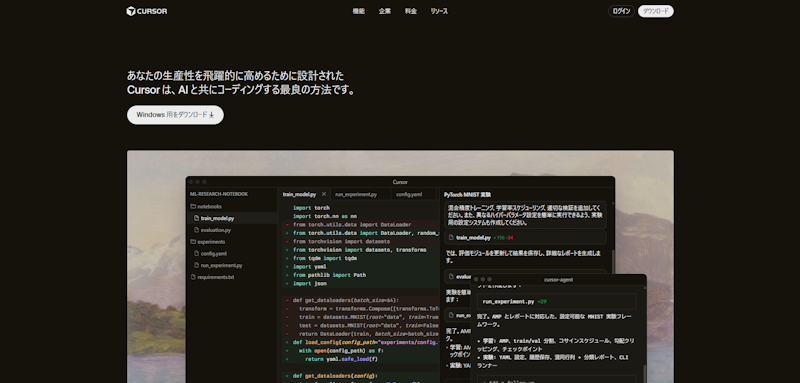Open the 機能 navigation menu

[x=359, y=11]
